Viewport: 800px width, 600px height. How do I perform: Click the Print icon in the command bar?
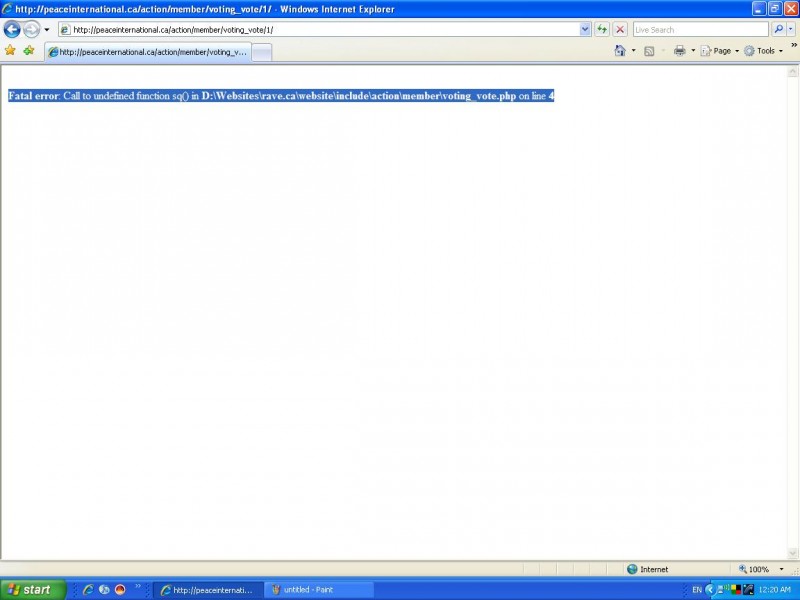pyautogui.click(x=679, y=51)
